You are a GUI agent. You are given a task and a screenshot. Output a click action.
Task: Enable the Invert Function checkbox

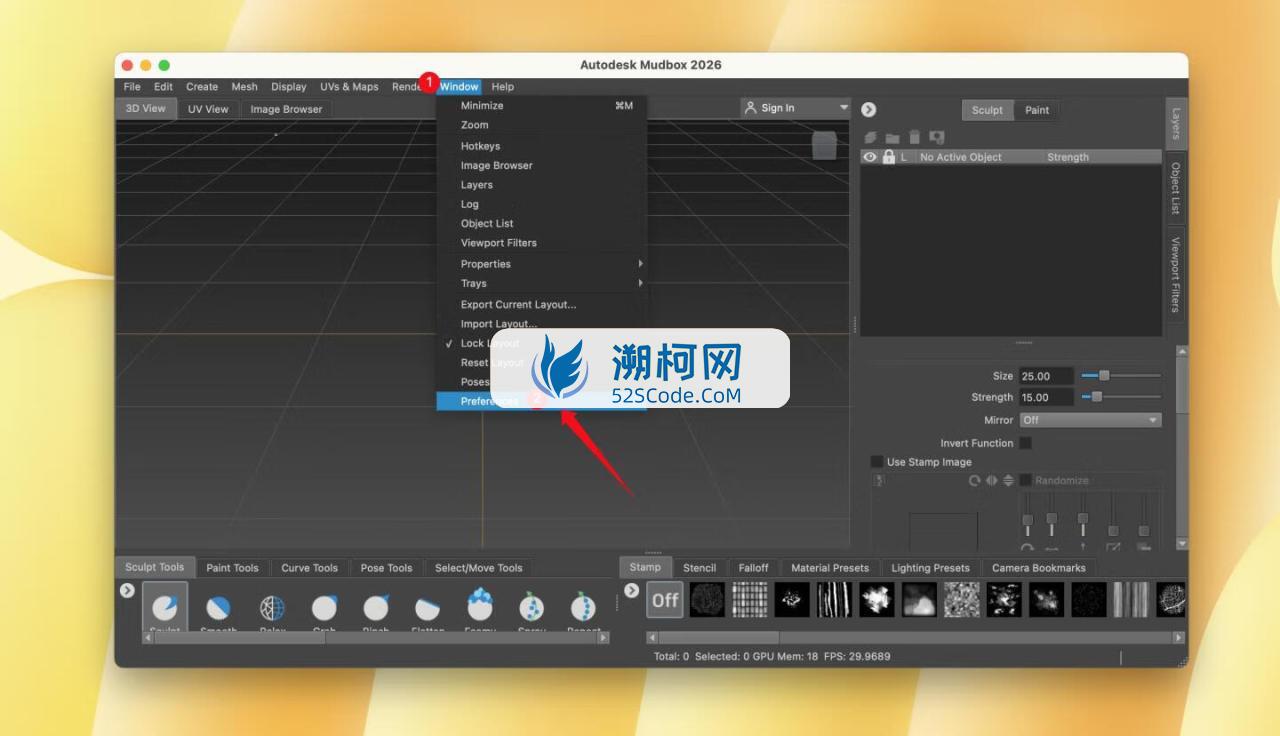click(x=1025, y=443)
